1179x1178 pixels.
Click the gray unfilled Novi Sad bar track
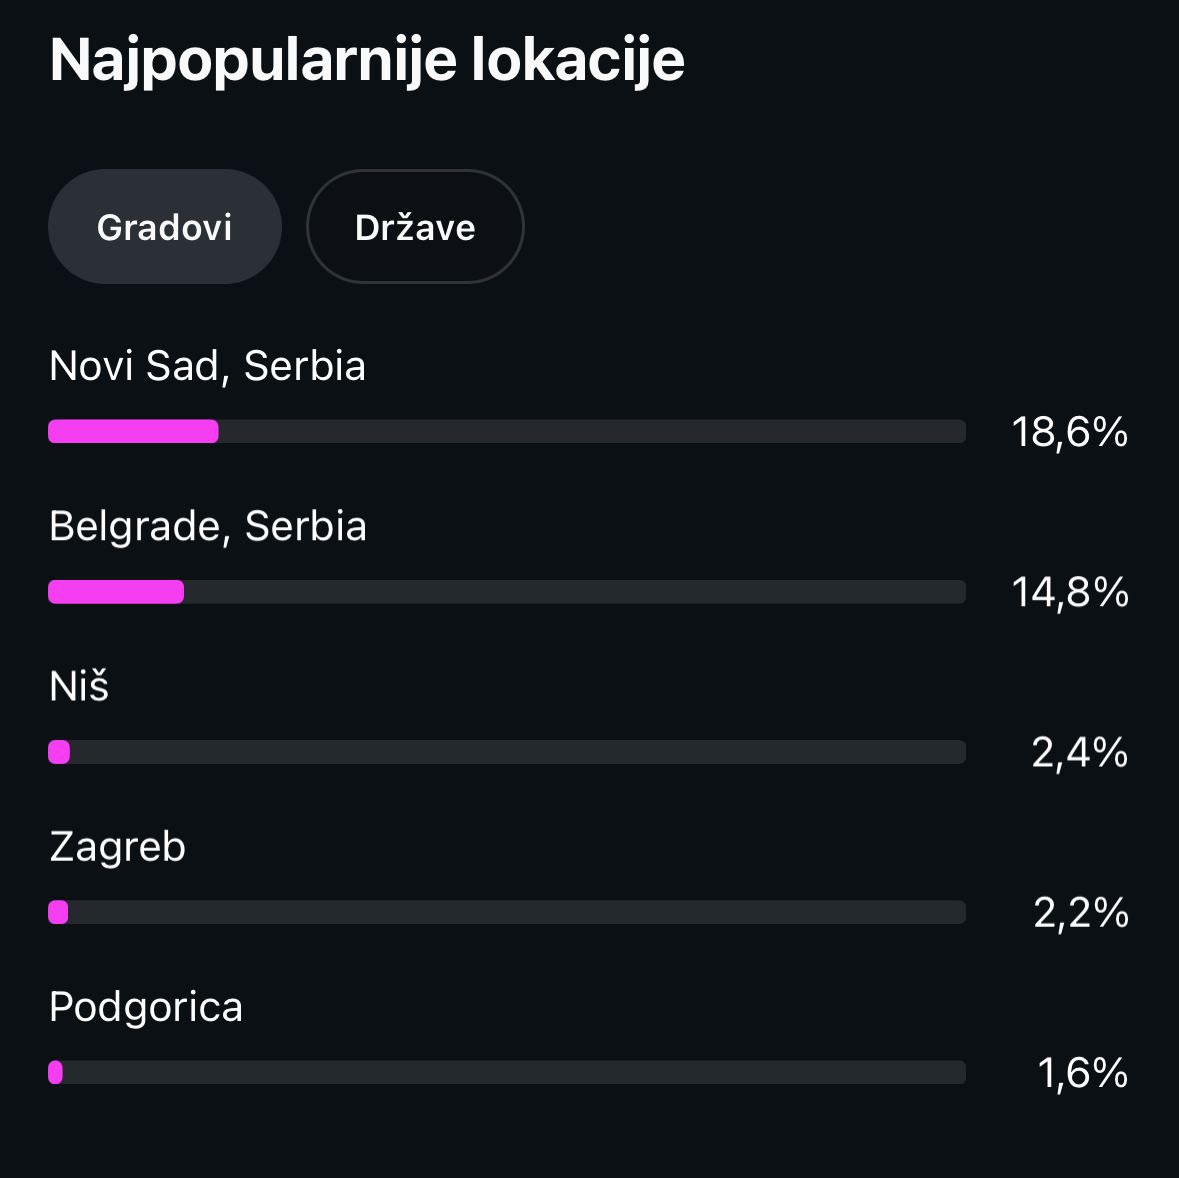590,432
